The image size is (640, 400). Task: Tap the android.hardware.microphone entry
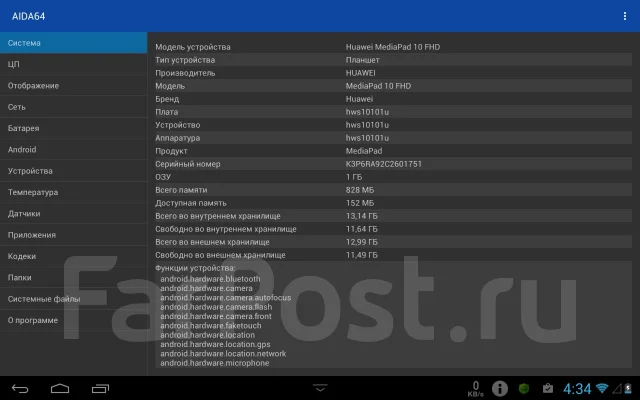tap(215, 363)
